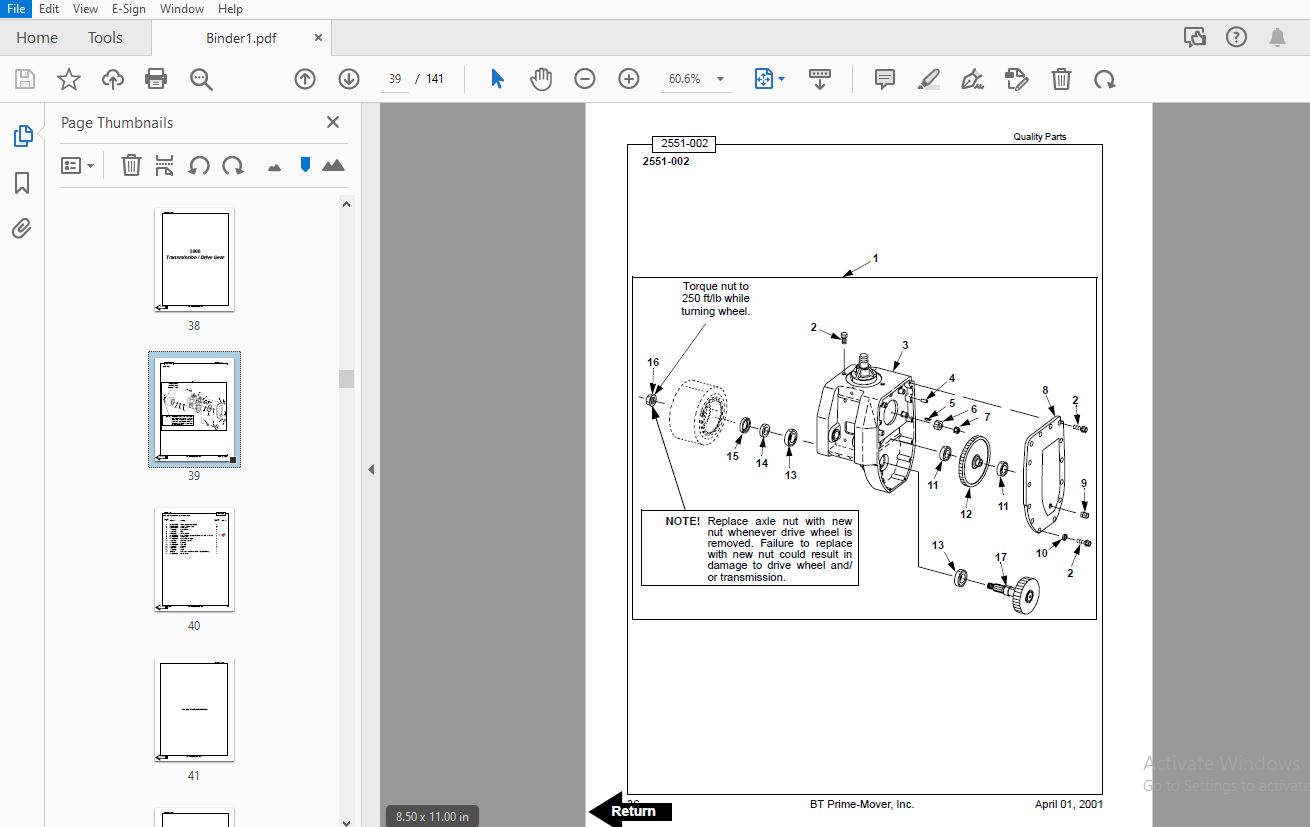Image resolution: width=1310 pixels, height=827 pixels.
Task: Open the thumbnails options dropdown
Action: pos(77,166)
